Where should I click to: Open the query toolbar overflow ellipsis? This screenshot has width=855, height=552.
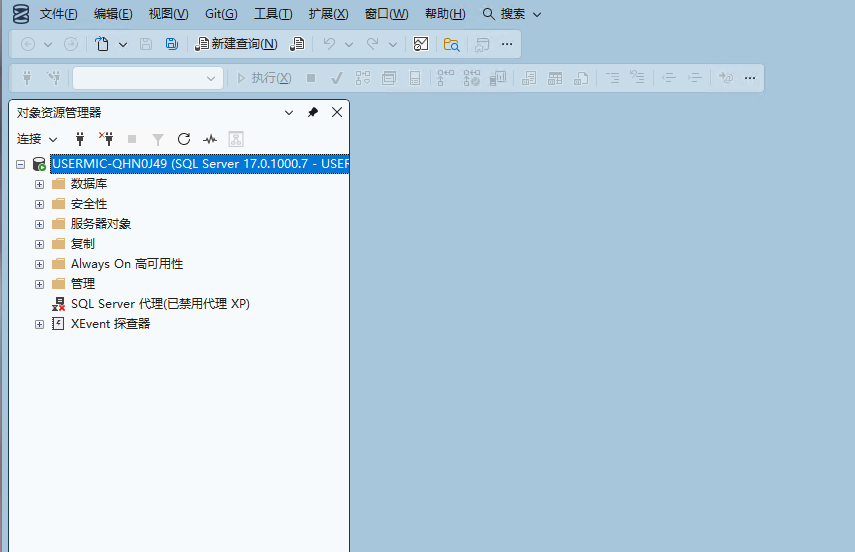(750, 78)
